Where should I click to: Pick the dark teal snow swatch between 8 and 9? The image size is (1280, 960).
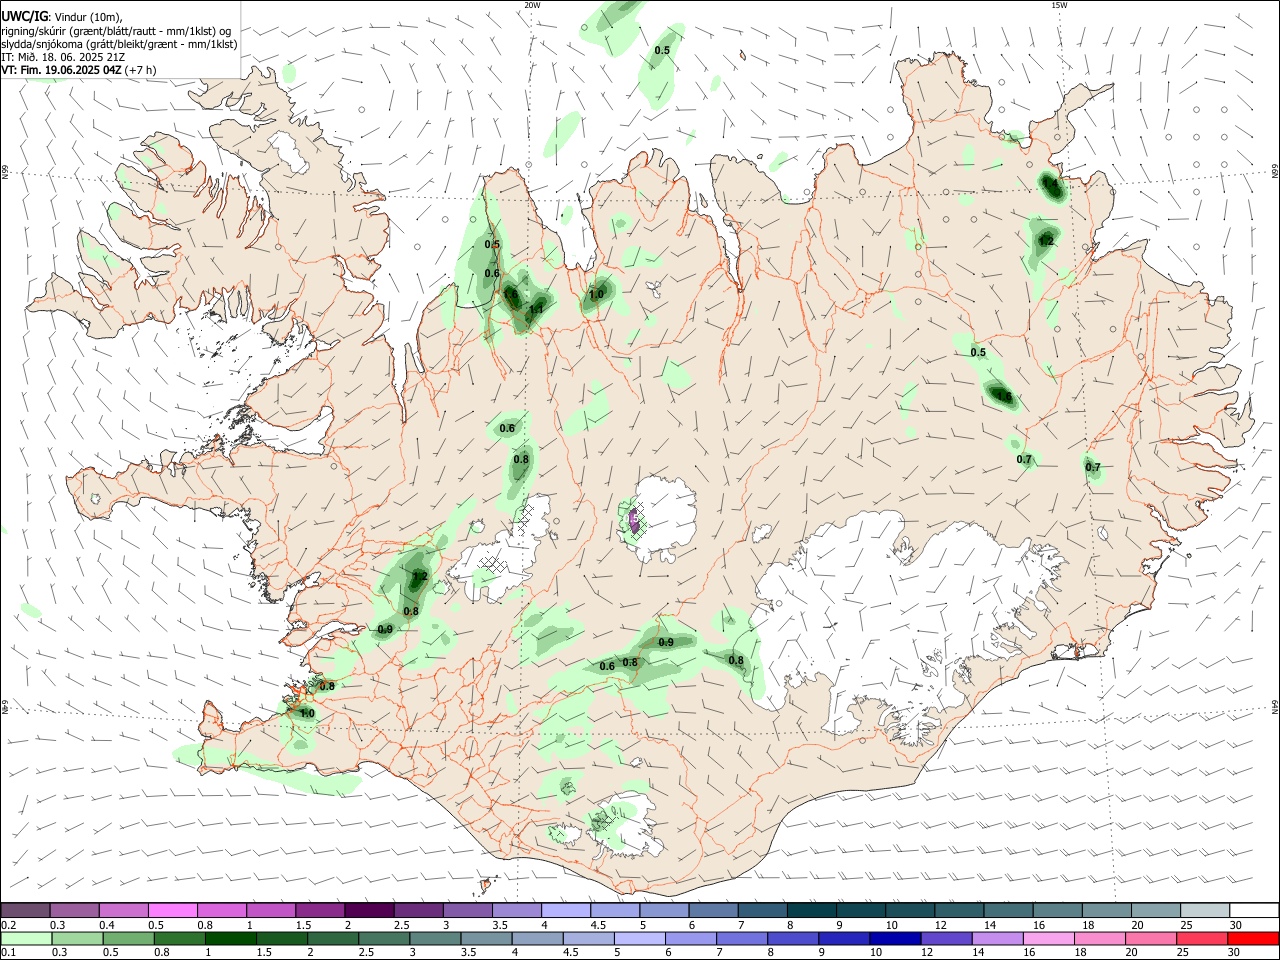pyautogui.click(x=811, y=910)
